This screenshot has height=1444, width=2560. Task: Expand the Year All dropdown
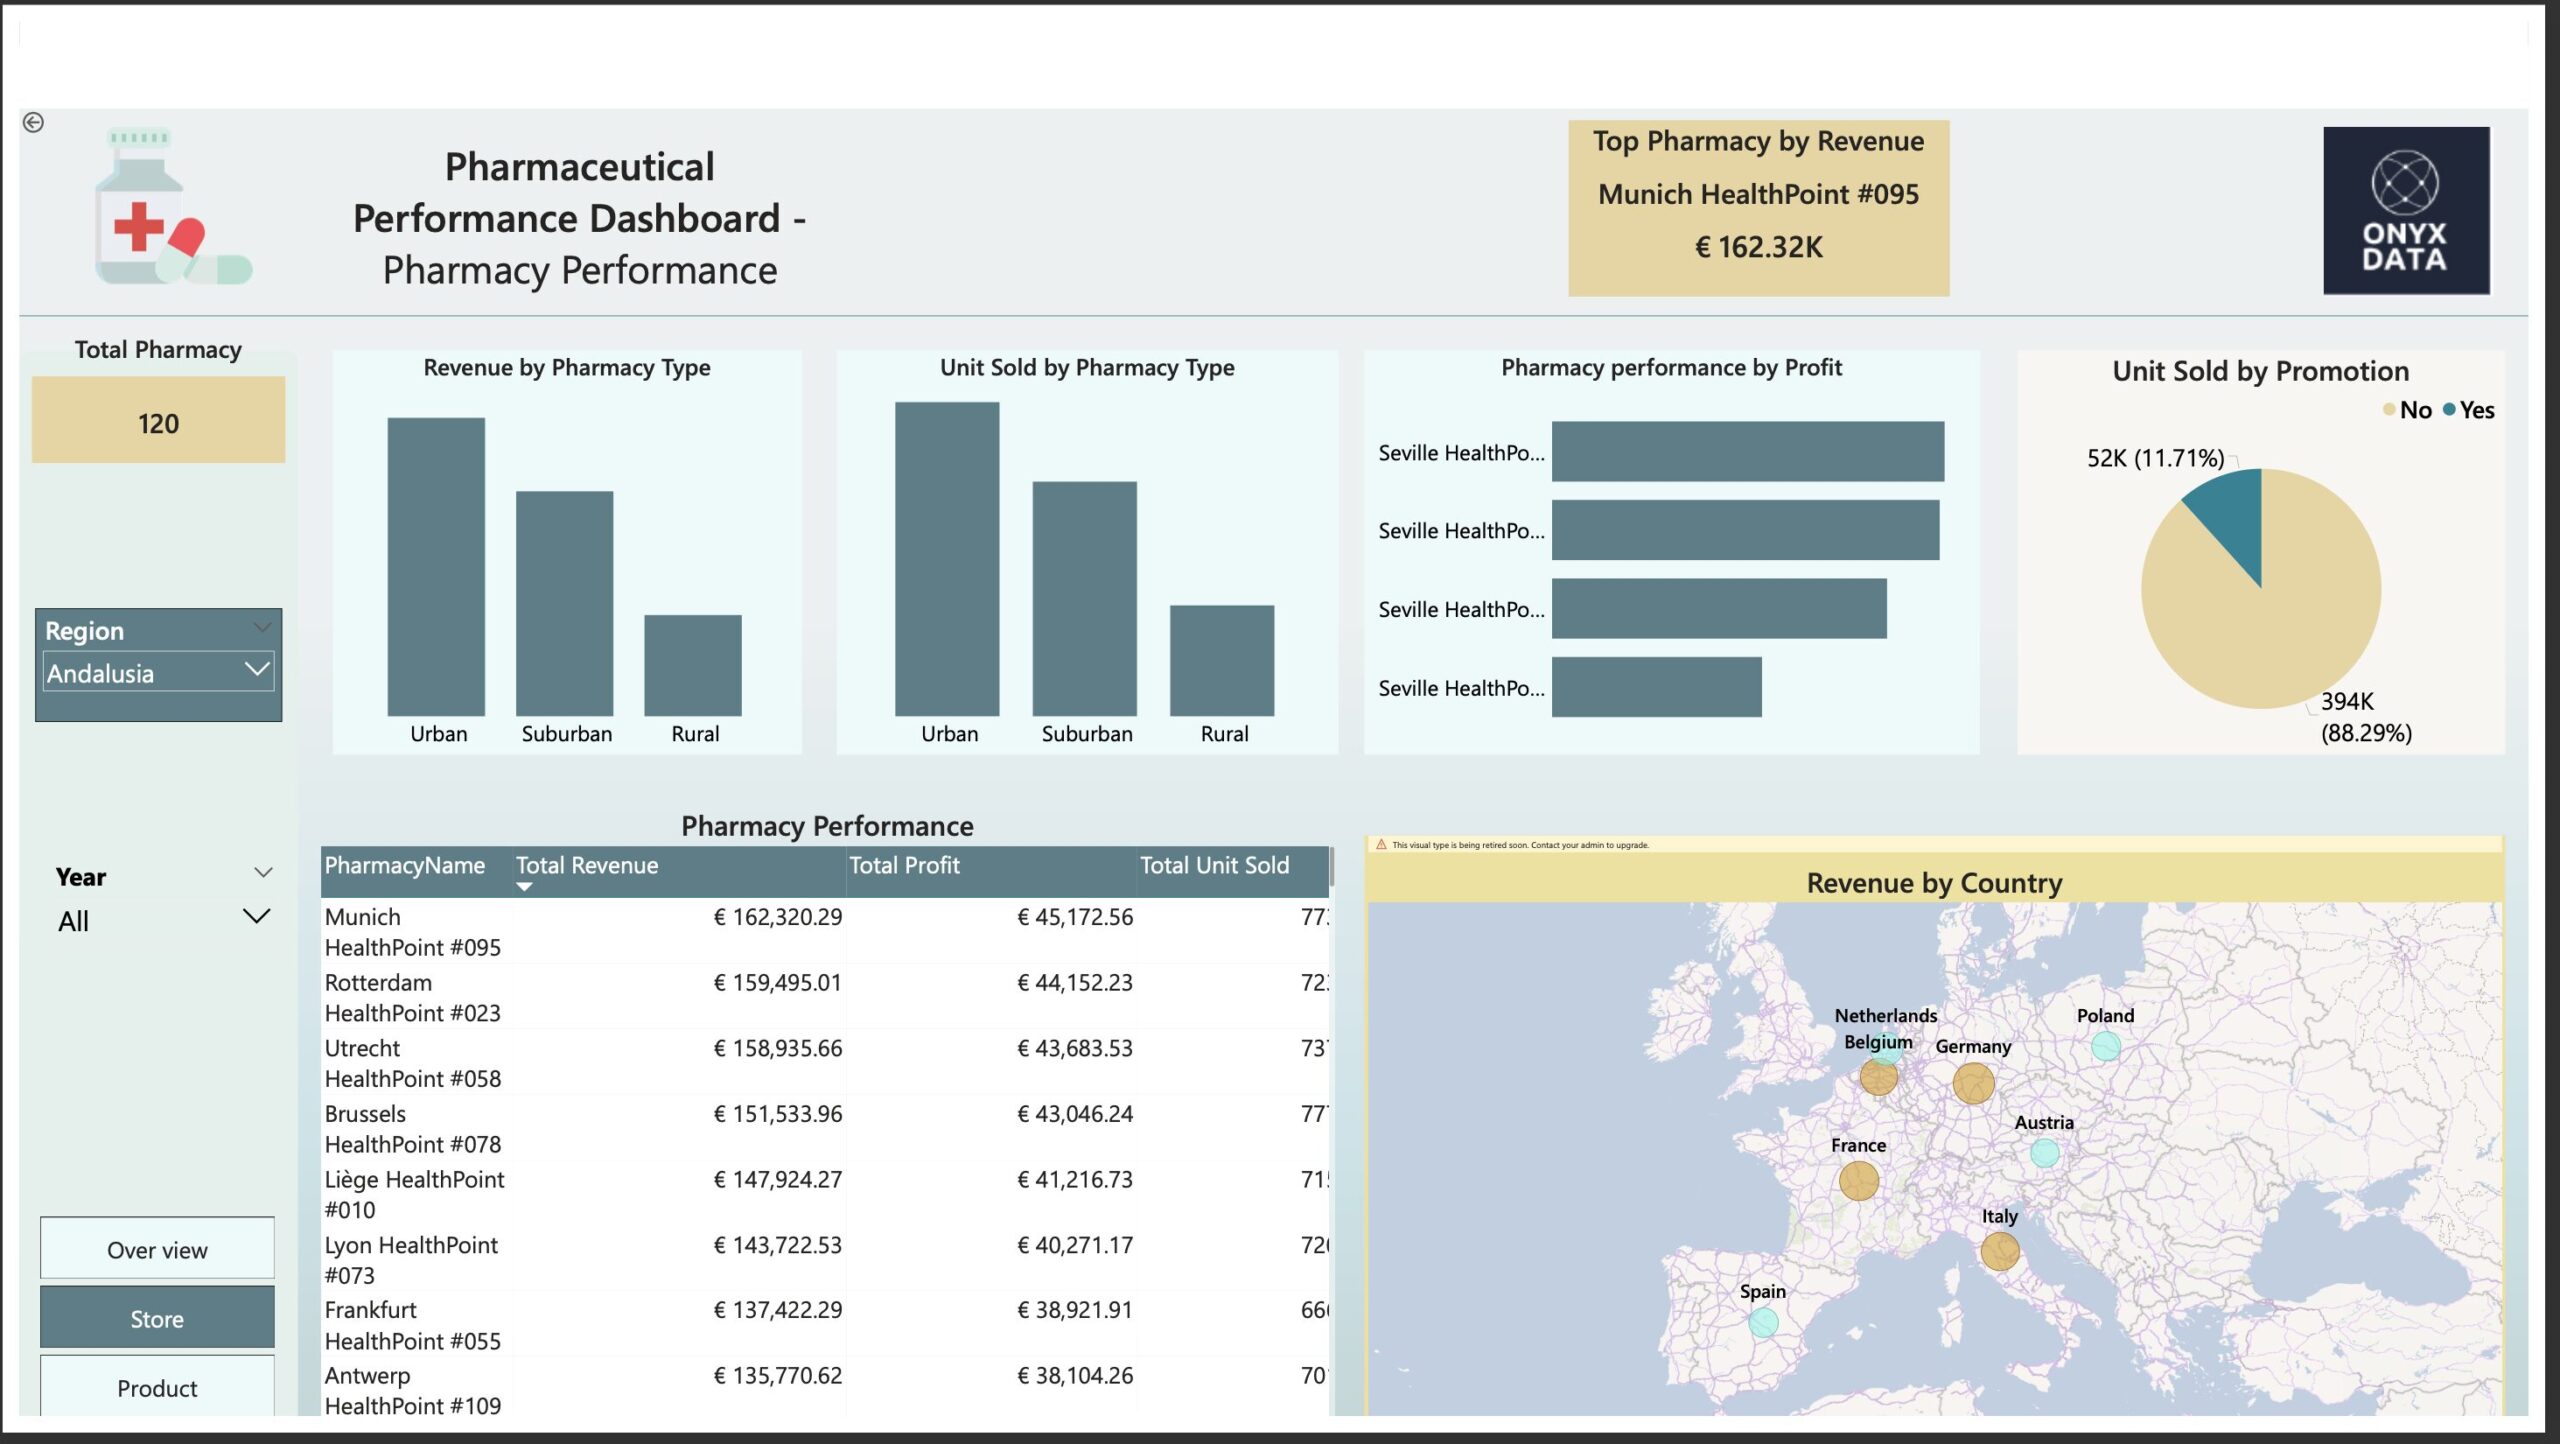click(x=257, y=917)
